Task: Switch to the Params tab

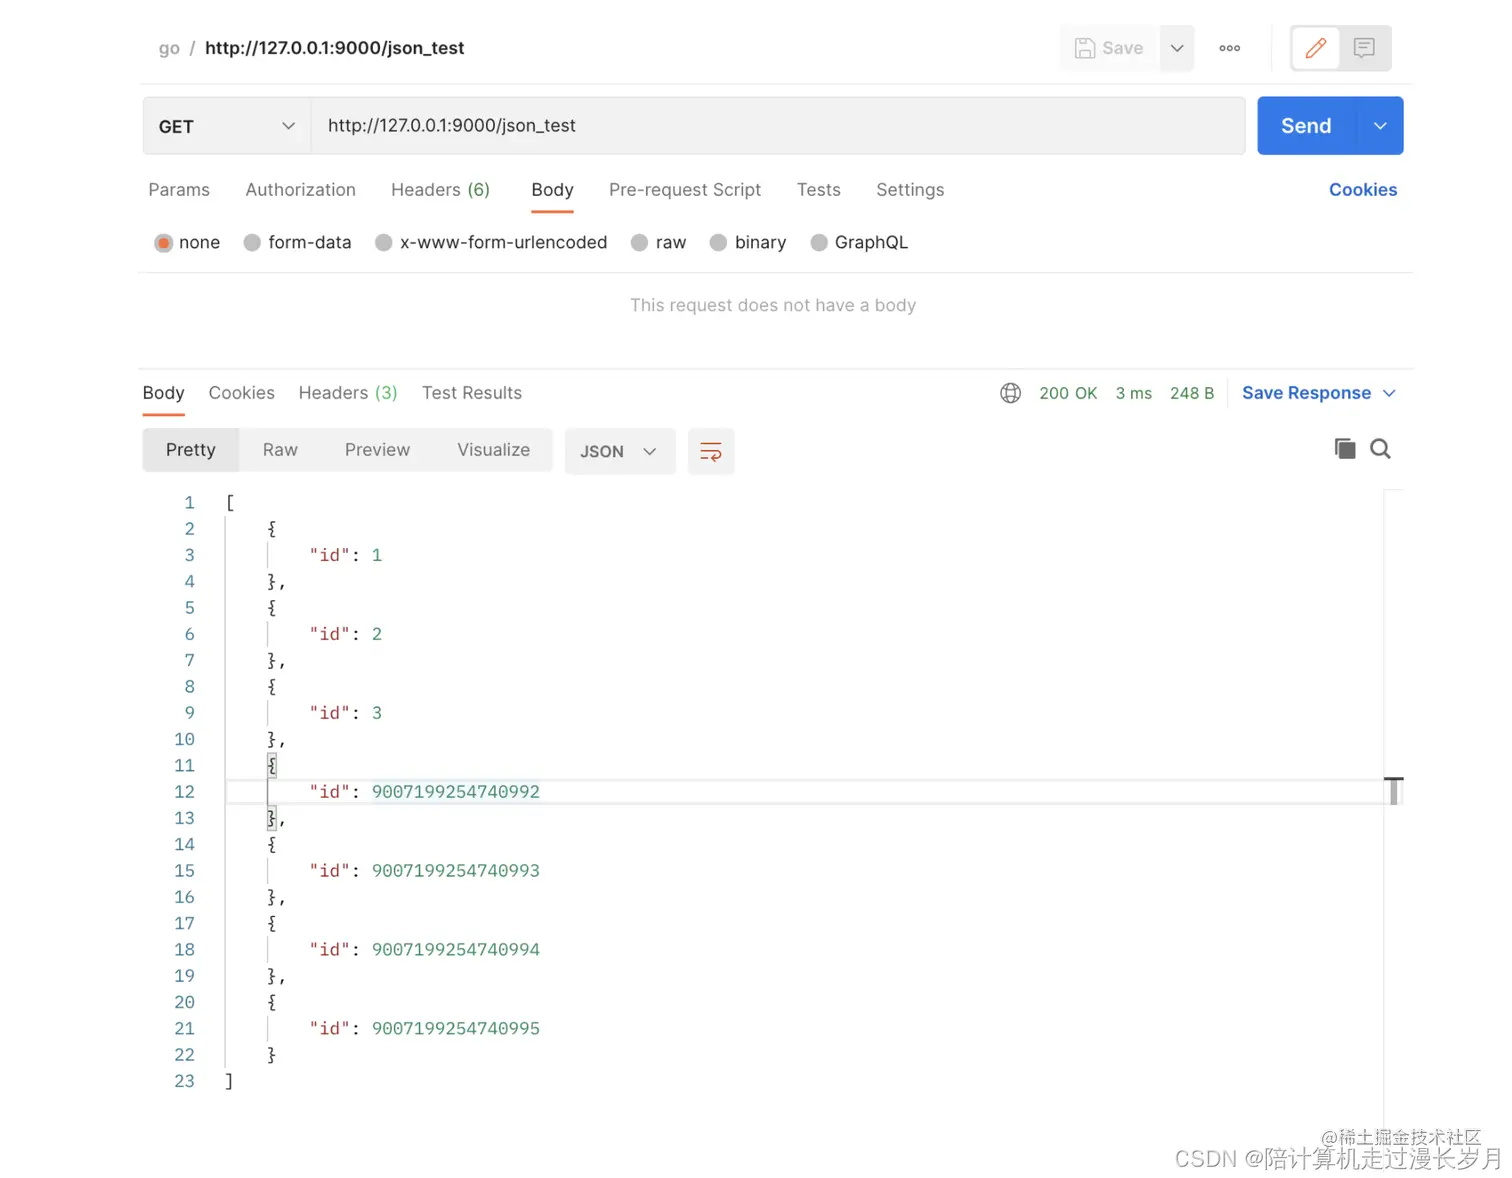Action: tap(179, 190)
